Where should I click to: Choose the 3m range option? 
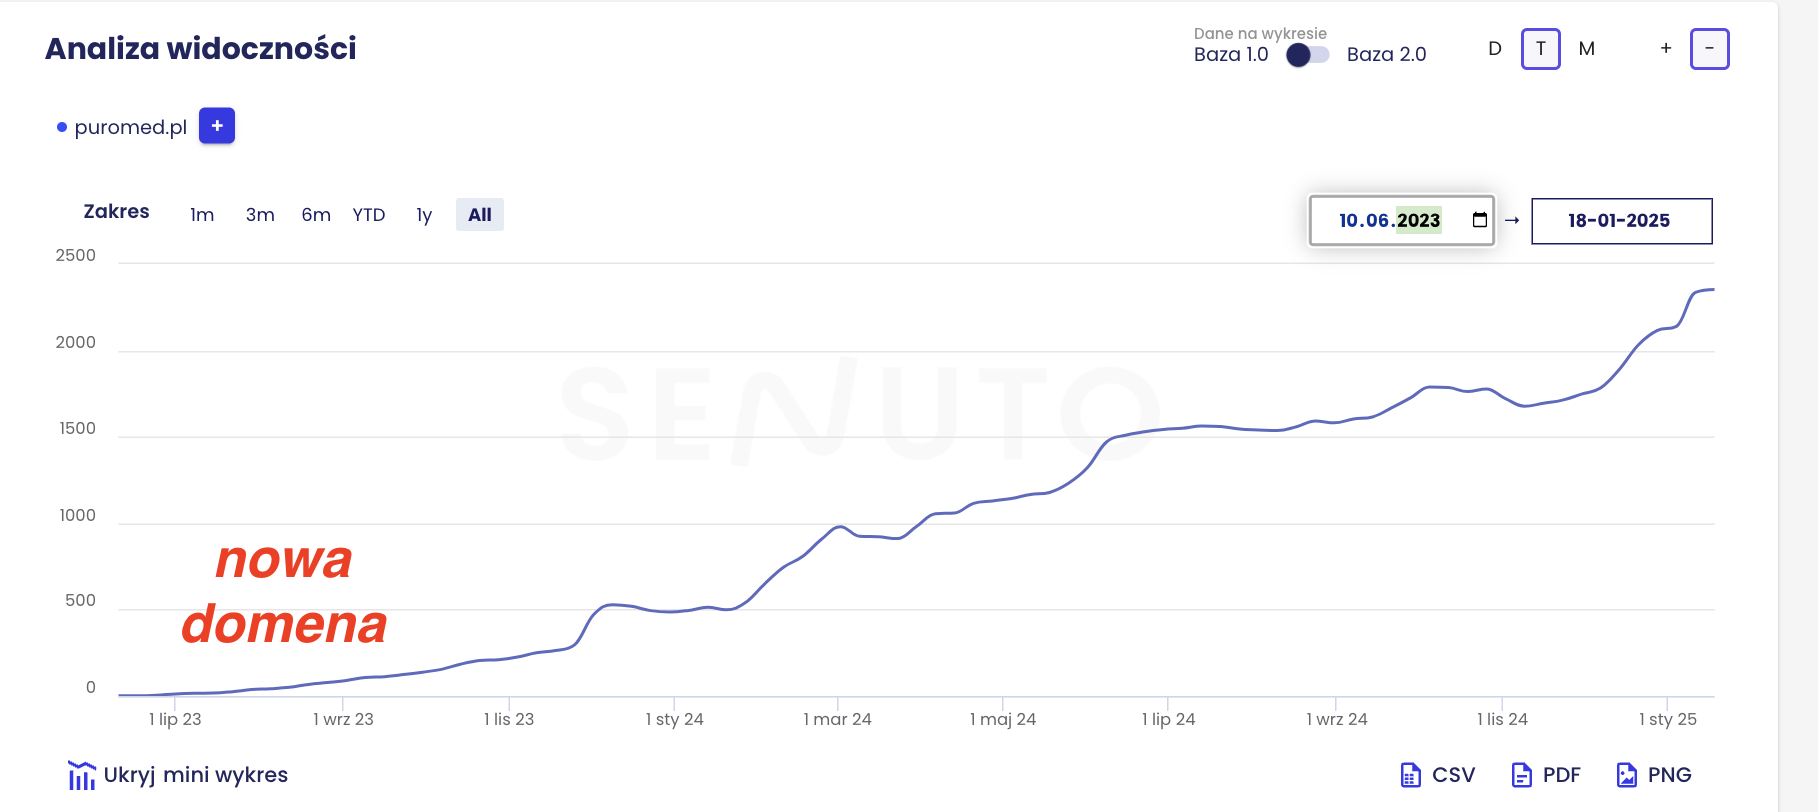click(x=260, y=215)
